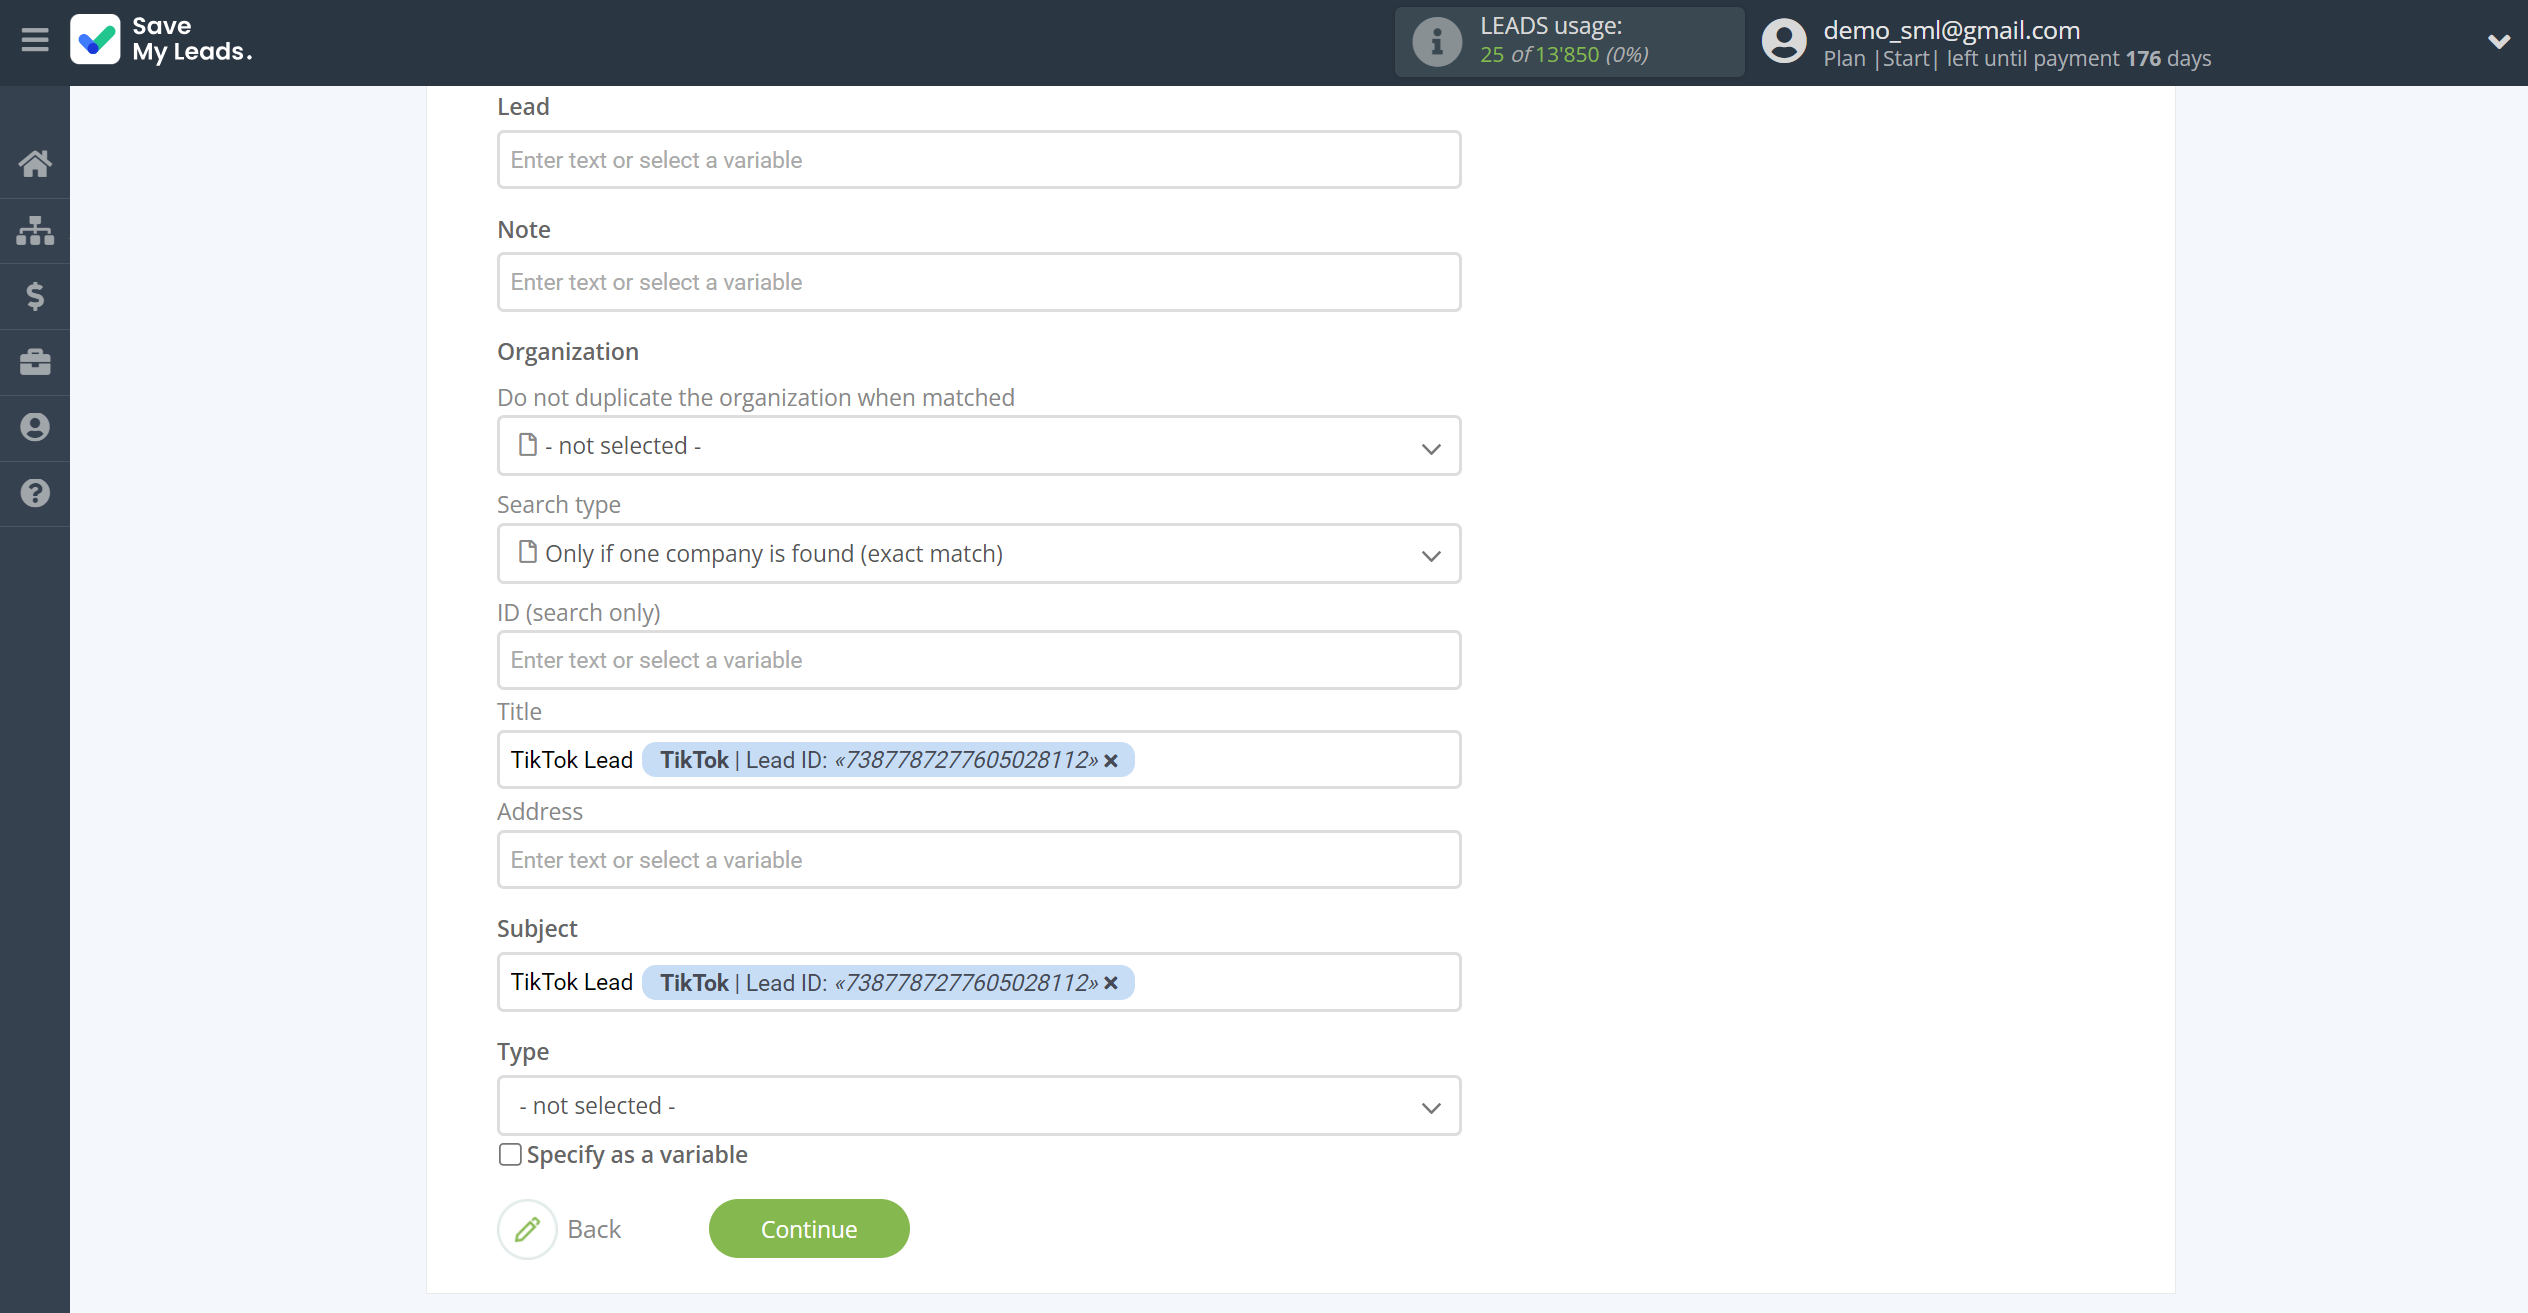Click the pencil Back icon

click(527, 1229)
